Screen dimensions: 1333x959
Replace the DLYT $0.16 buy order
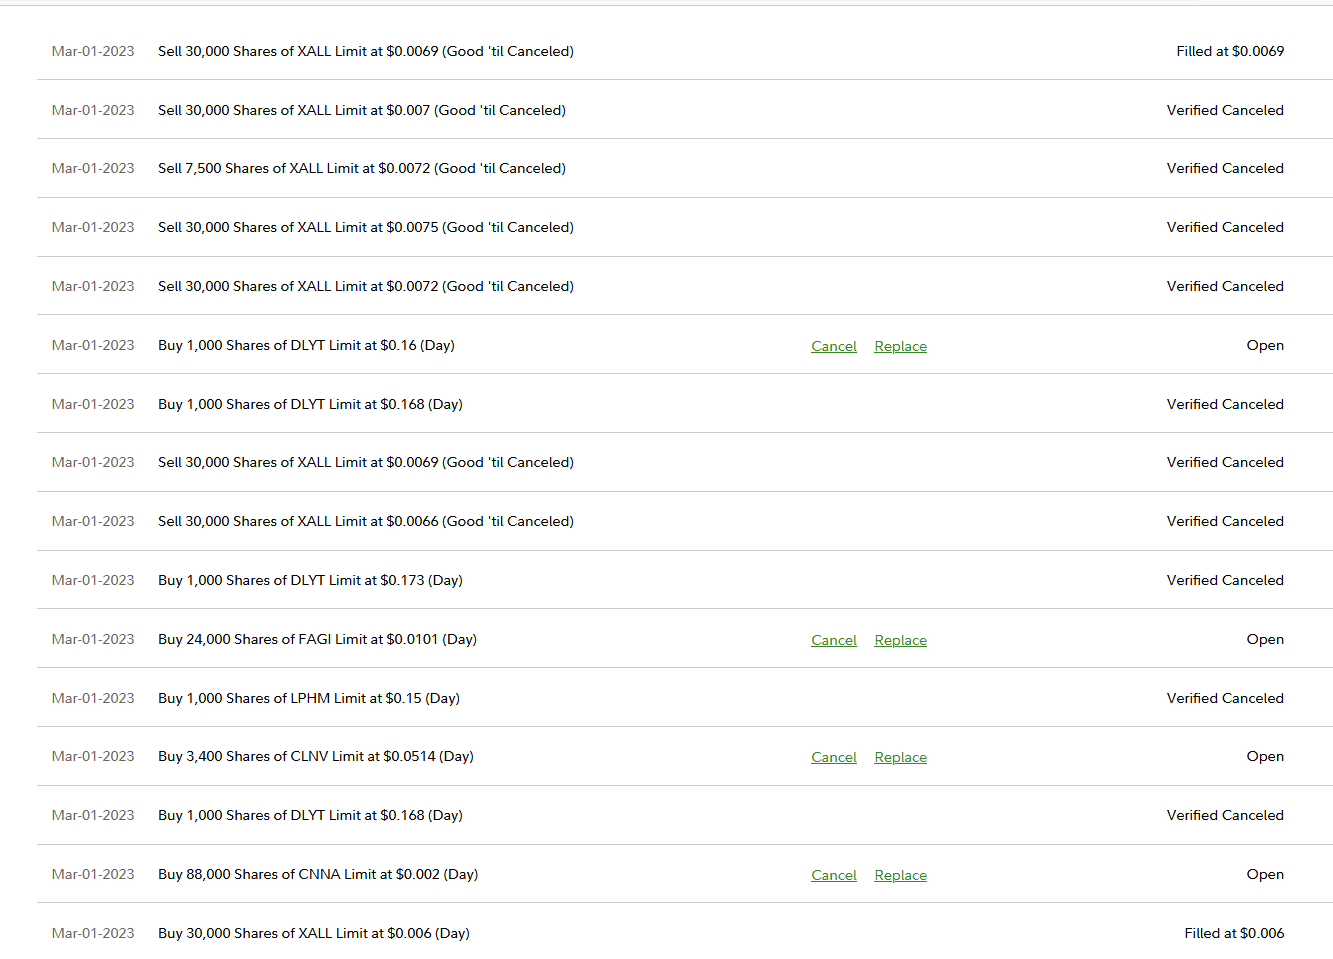900,346
